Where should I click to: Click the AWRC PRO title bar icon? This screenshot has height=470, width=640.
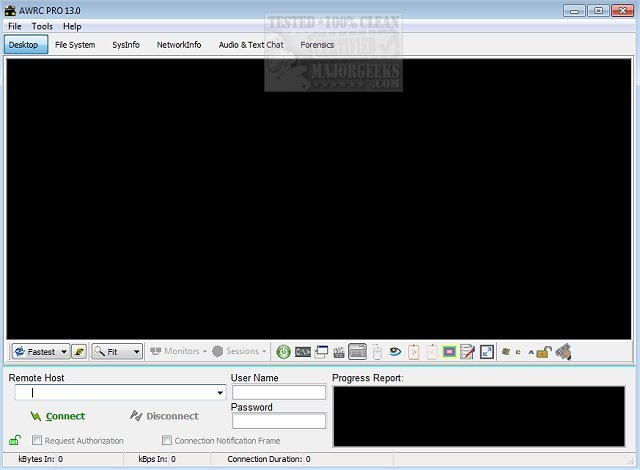click(10, 10)
